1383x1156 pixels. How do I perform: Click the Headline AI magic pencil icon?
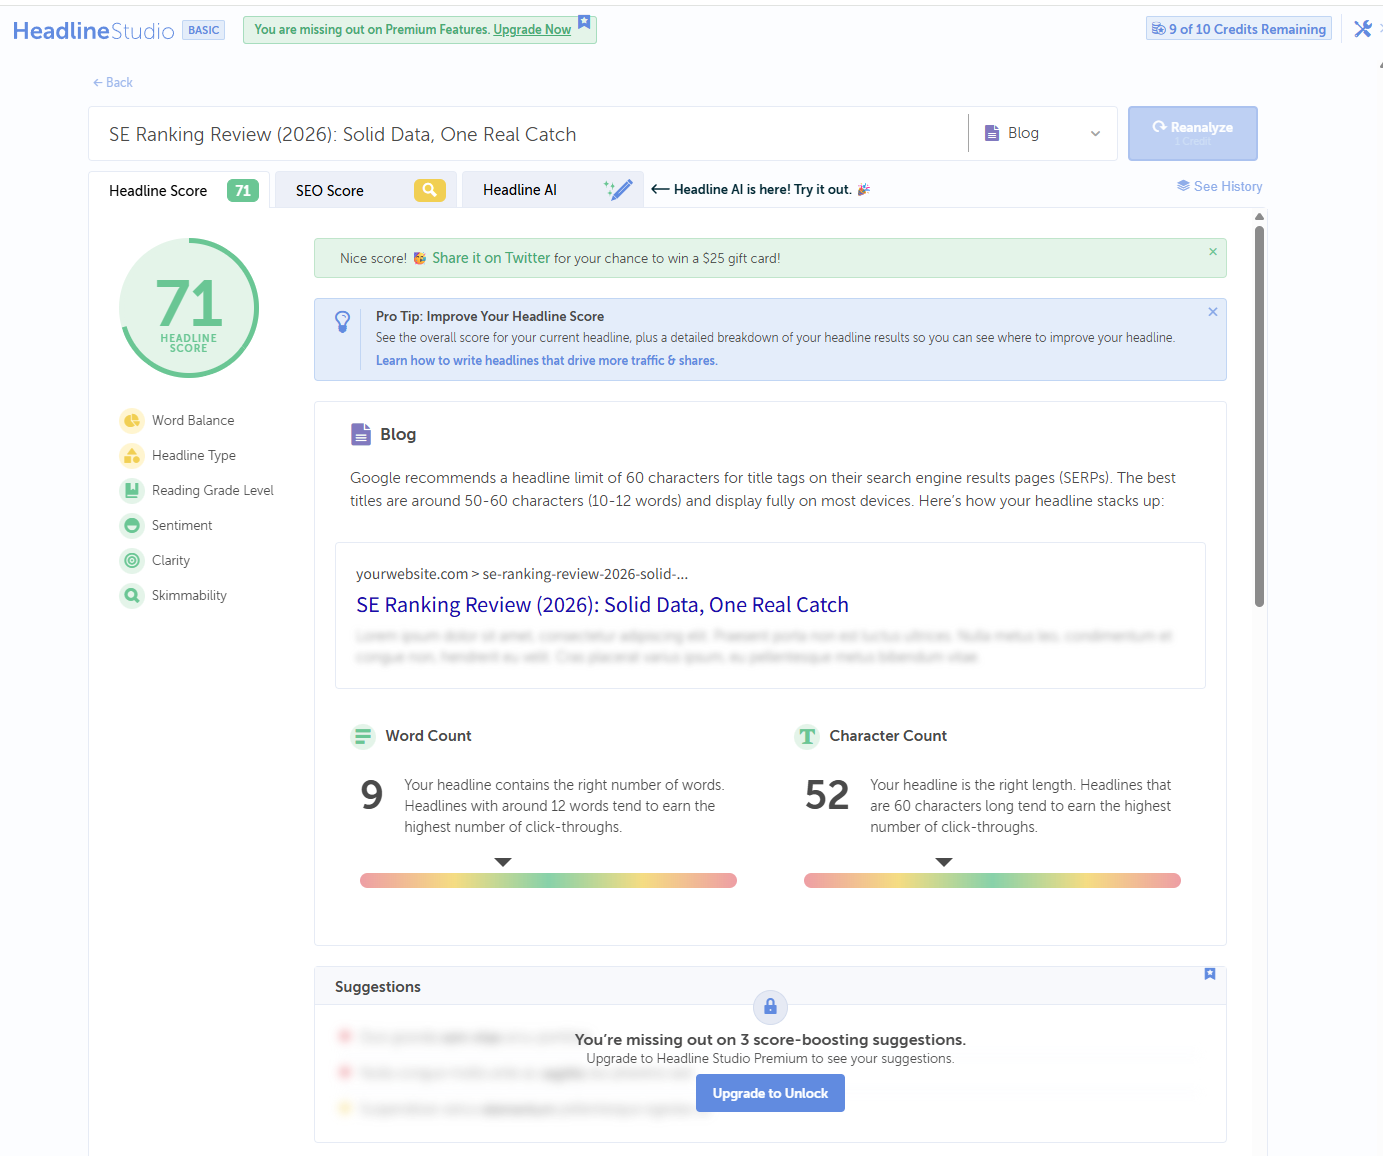click(618, 189)
